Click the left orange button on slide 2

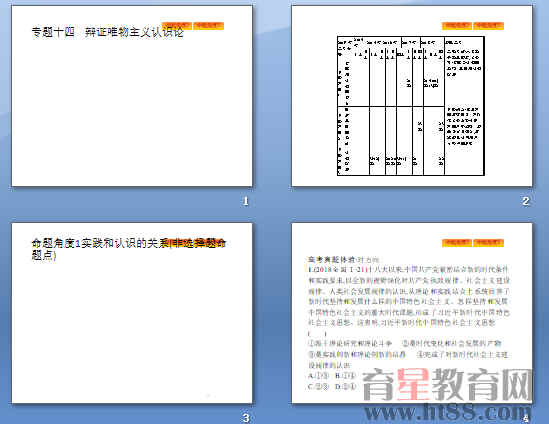coord(457,26)
